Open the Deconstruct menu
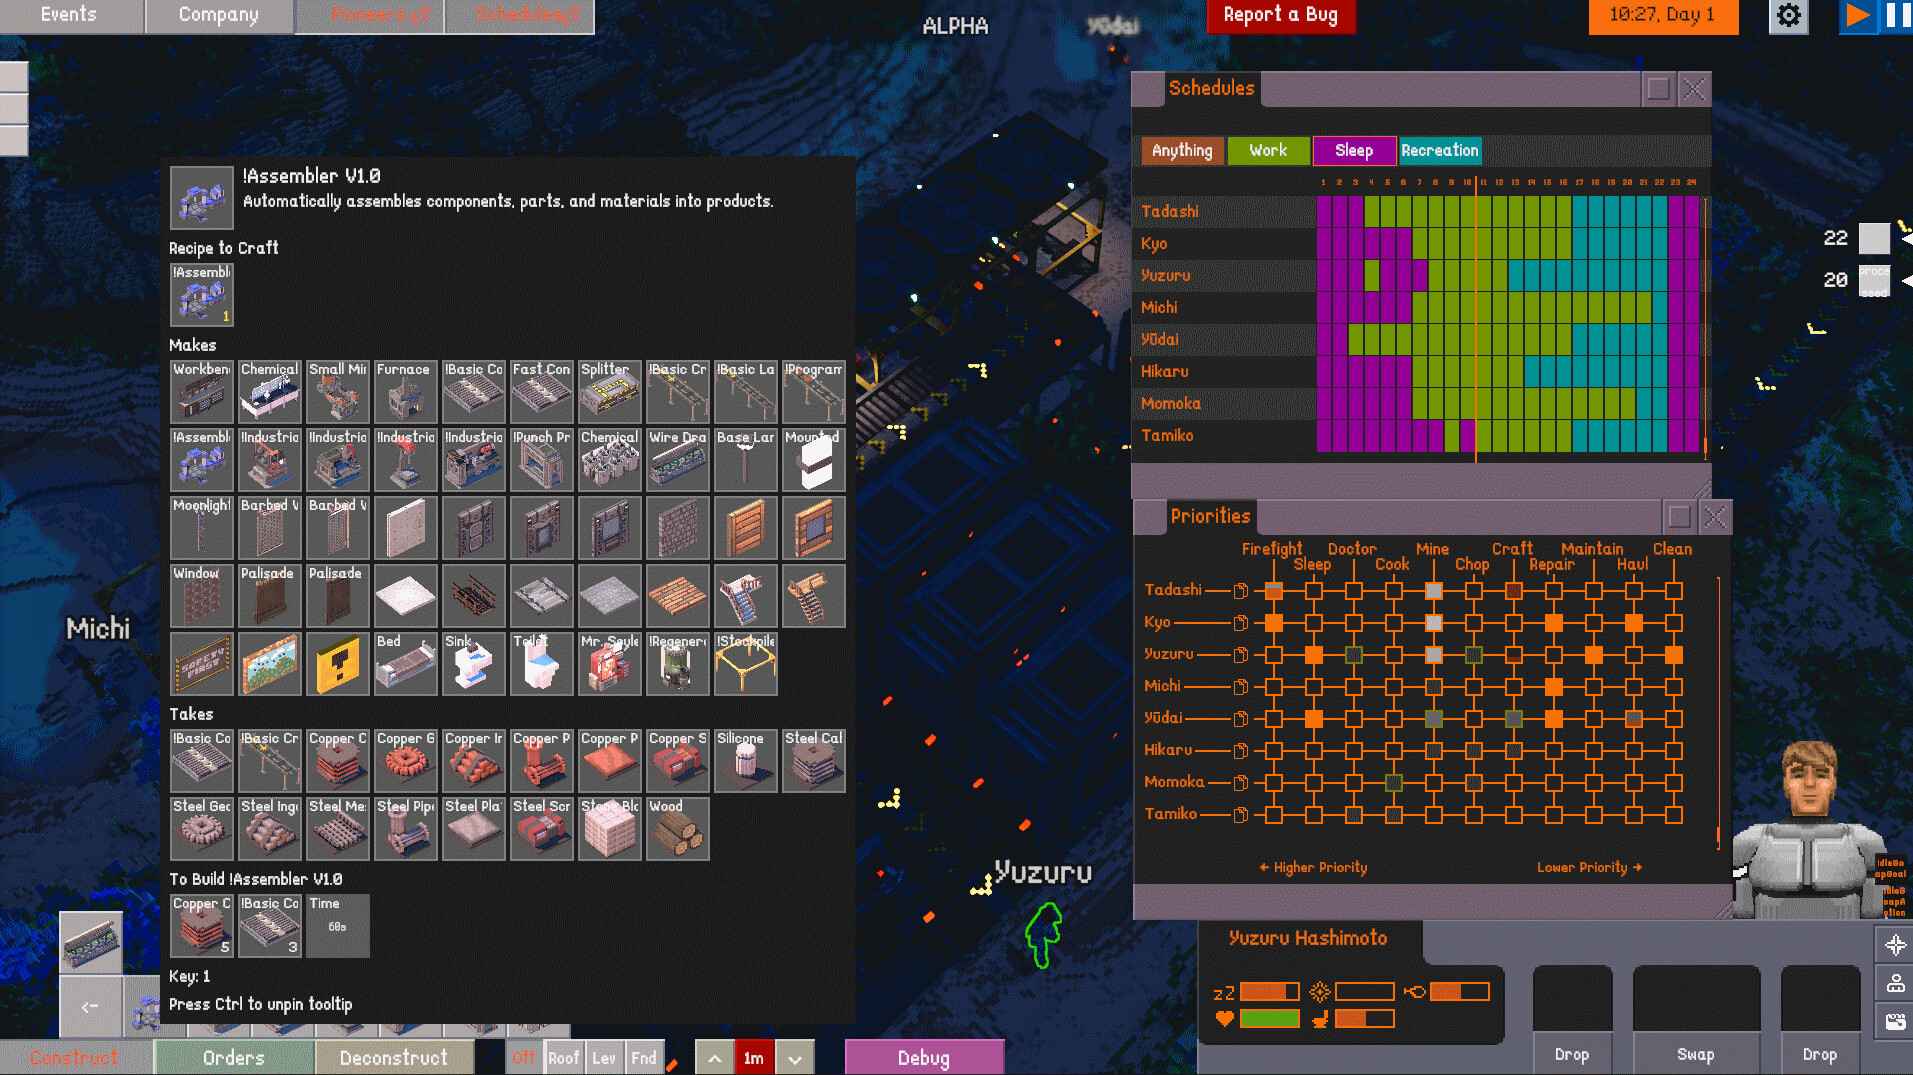 coord(394,1058)
